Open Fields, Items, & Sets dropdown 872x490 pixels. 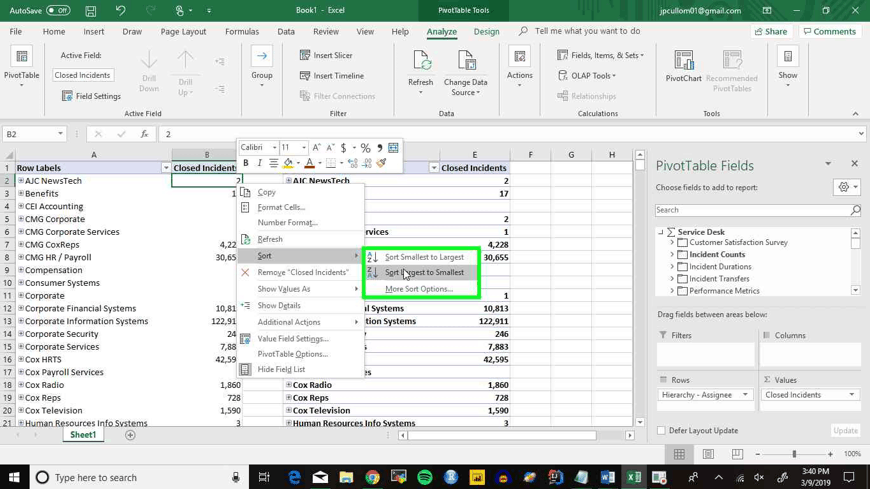click(600, 55)
